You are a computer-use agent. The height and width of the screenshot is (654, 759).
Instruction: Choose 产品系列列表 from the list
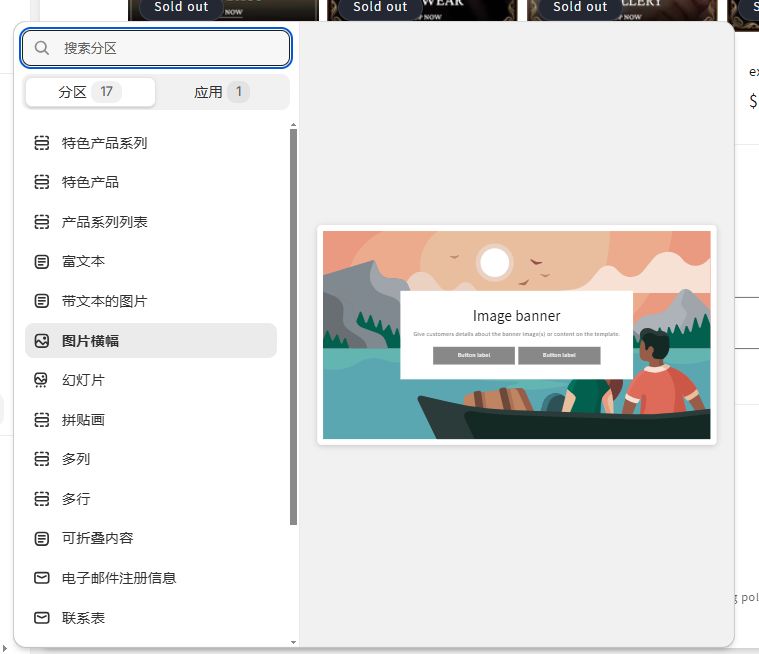click(151, 222)
